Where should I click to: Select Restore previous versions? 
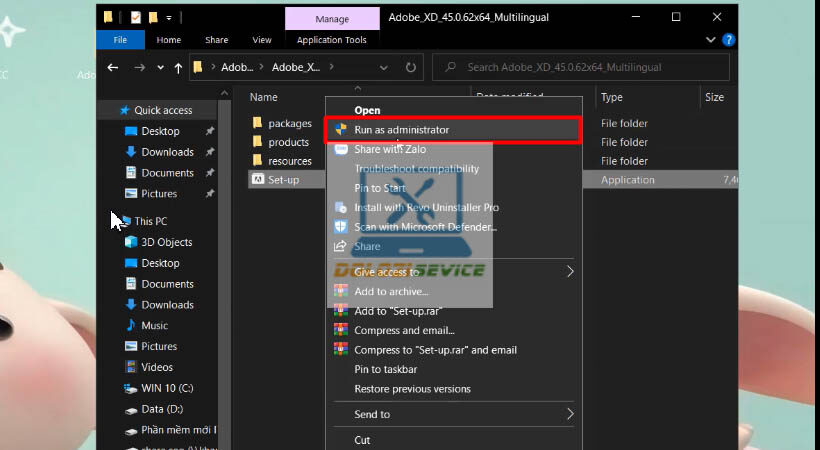pos(453,389)
